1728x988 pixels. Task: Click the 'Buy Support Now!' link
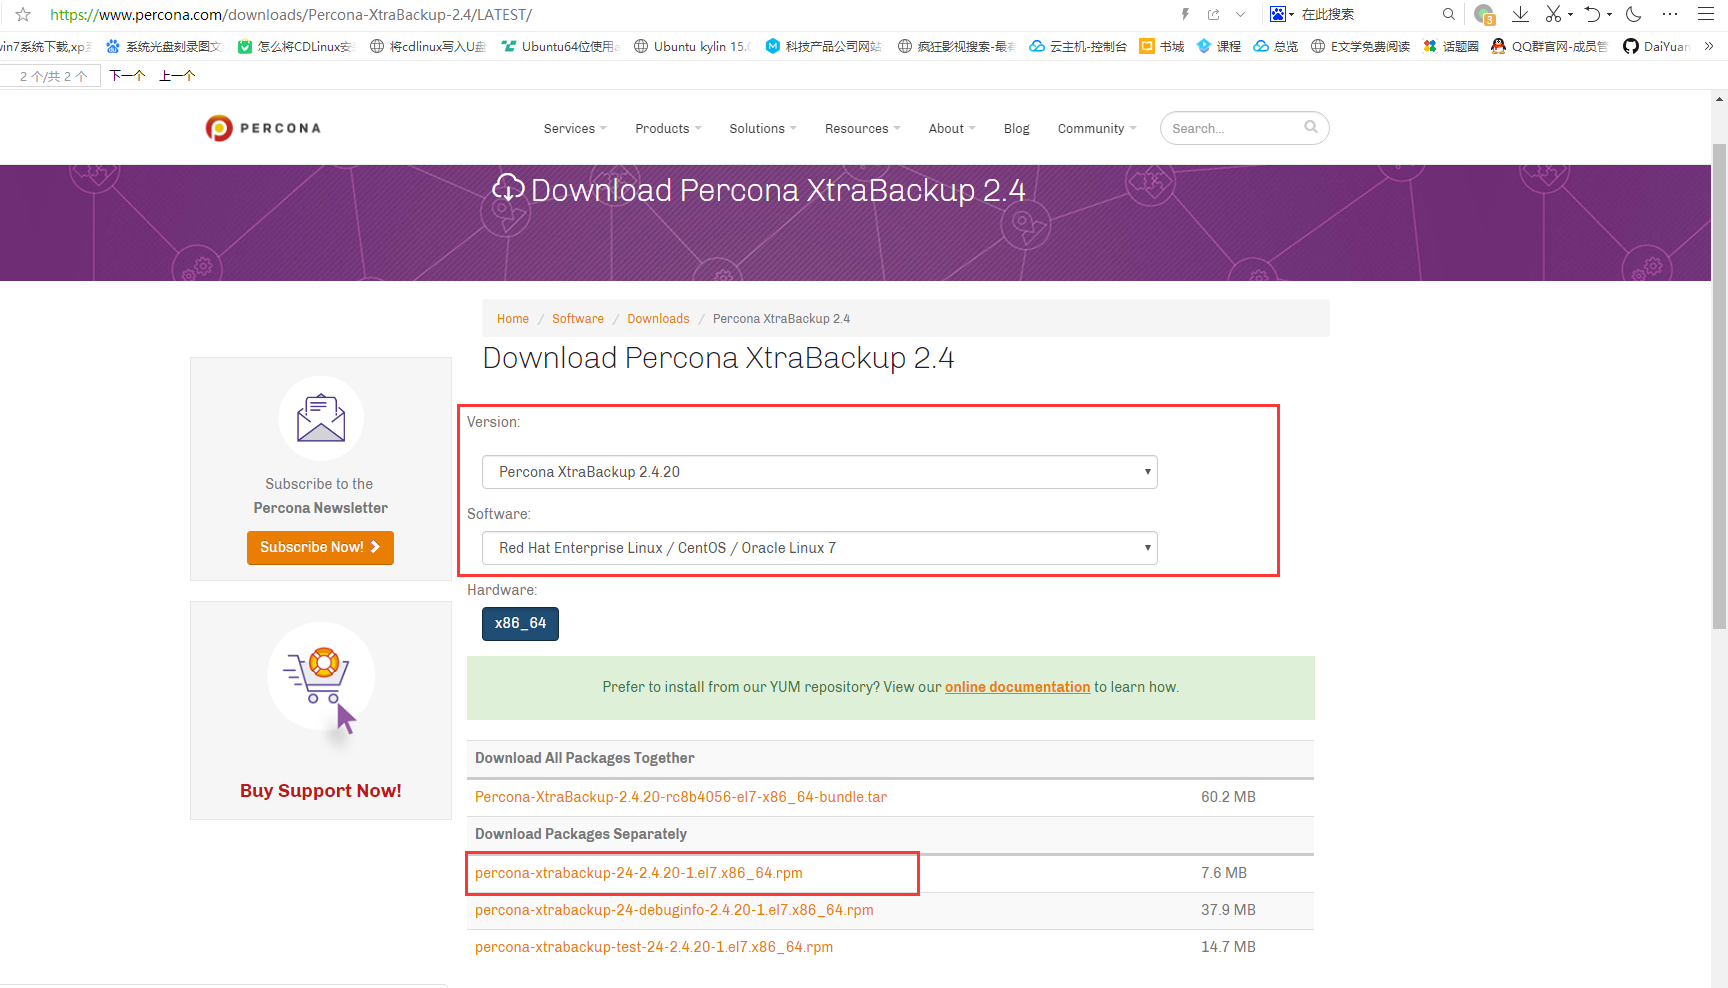click(320, 791)
